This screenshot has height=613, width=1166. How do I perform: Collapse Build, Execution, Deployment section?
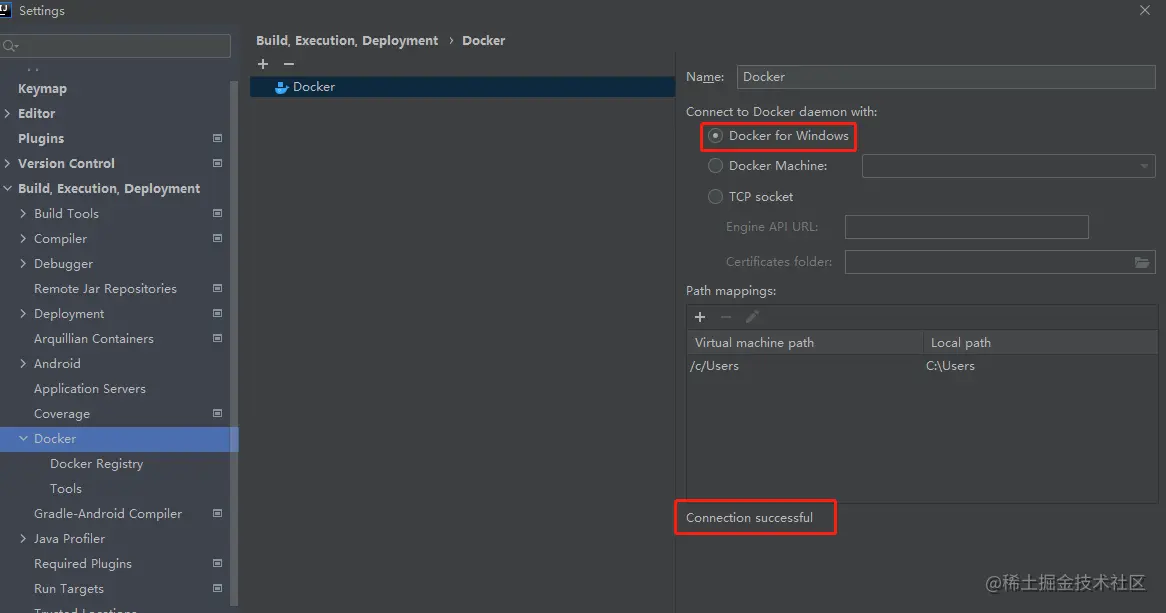7,188
